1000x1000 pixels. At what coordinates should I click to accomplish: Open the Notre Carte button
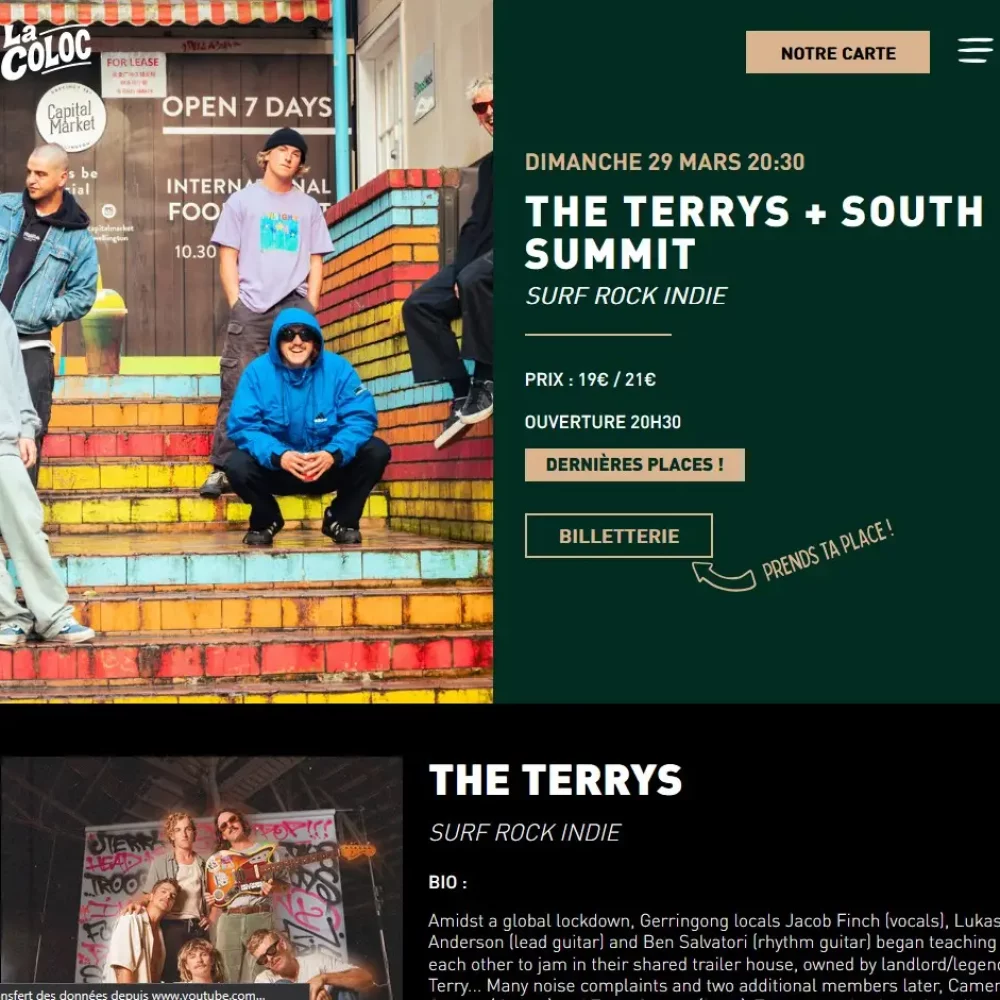837,52
